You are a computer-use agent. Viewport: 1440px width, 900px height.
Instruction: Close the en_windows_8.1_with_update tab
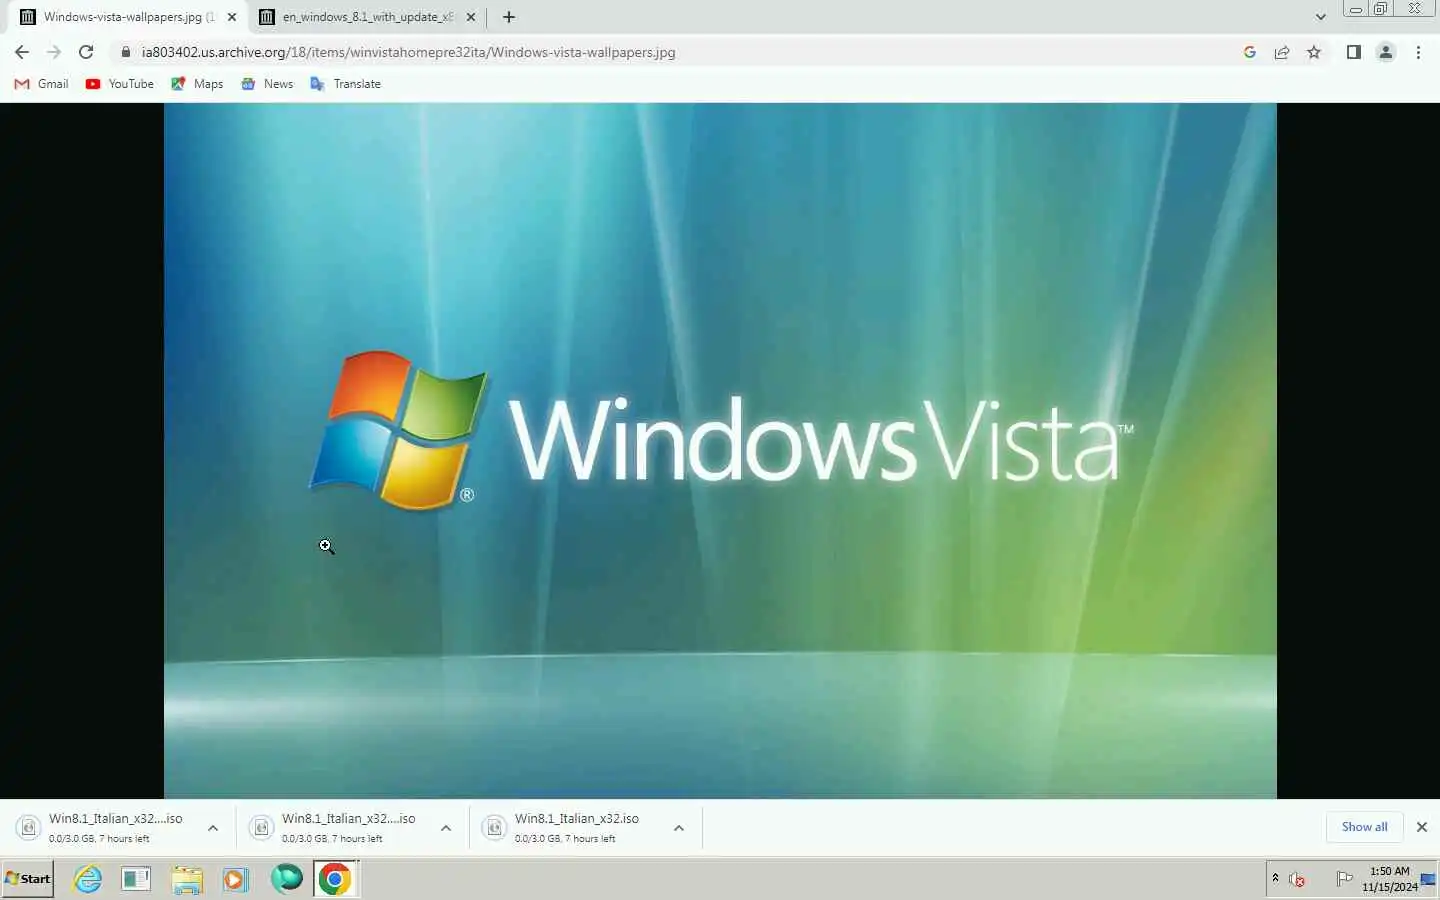tap(471, 17)
